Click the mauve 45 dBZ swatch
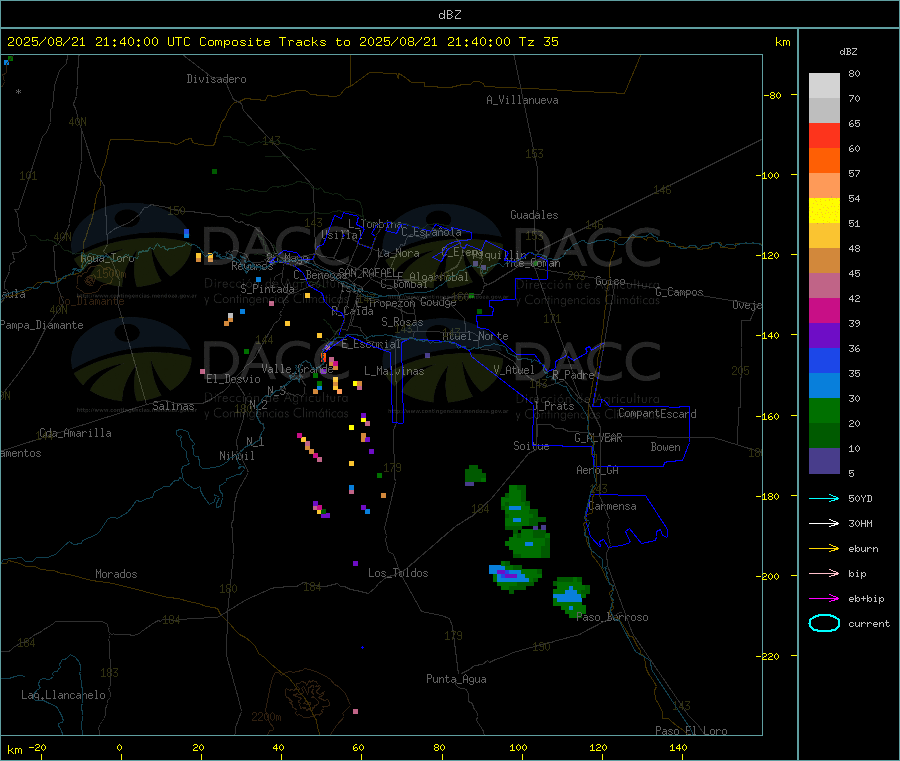Image resolution: width=900 pixels, height=761 pixels. click(x=824, y=285)
